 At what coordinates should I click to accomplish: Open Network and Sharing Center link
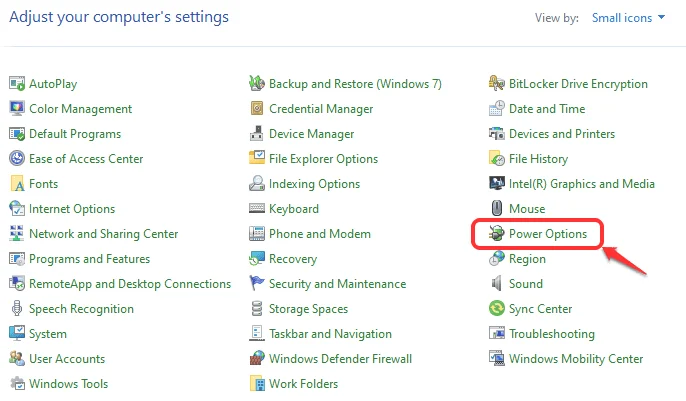coord(103,234)
